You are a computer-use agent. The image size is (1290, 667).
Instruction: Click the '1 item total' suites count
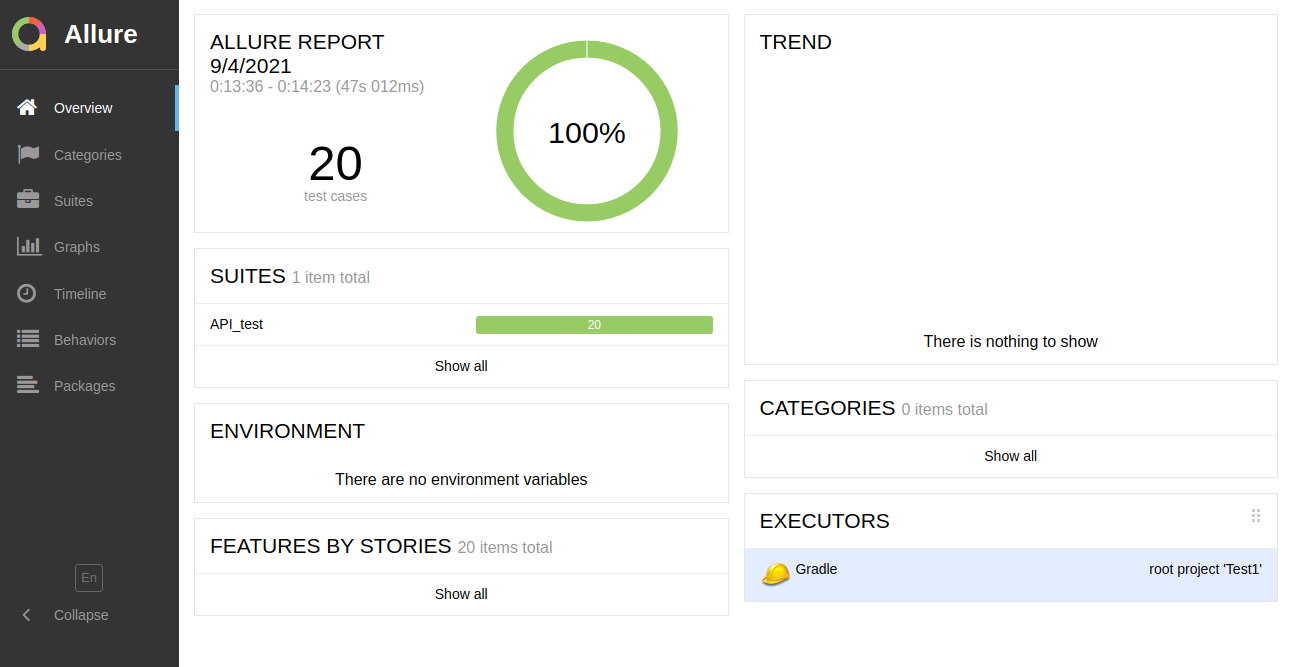(331, 277)
